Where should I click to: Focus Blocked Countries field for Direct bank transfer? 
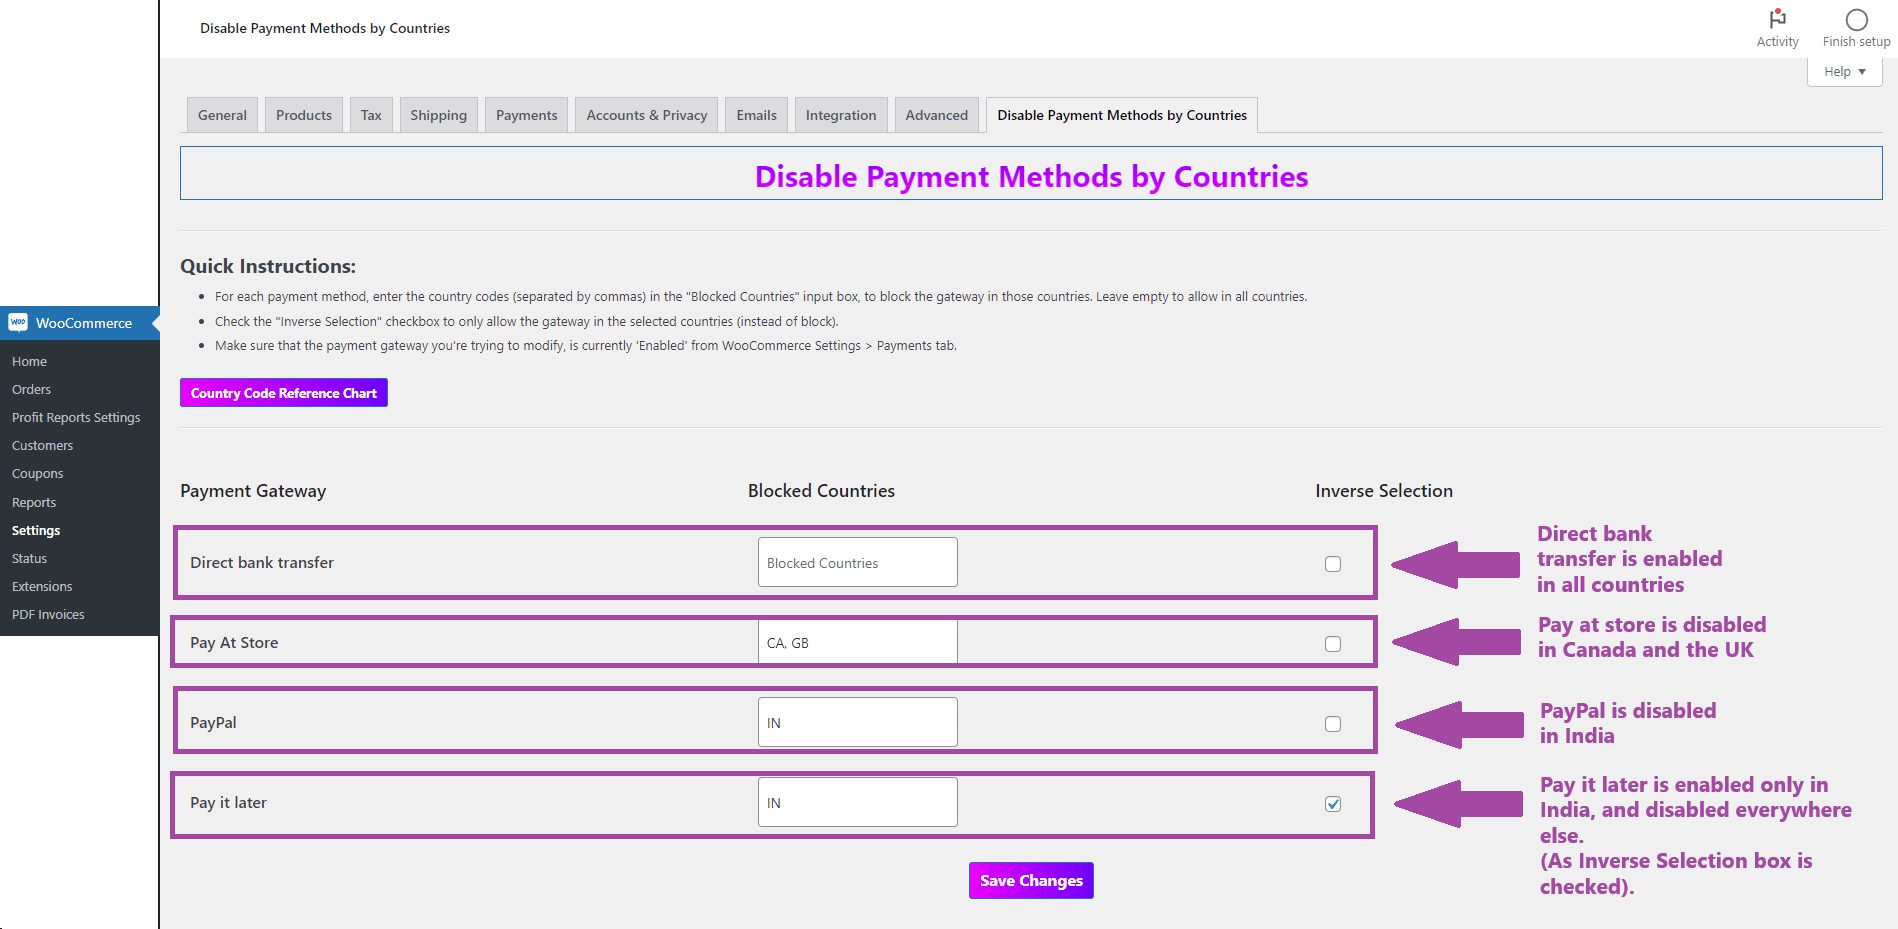pyautogui.click(x=857, y=563)
